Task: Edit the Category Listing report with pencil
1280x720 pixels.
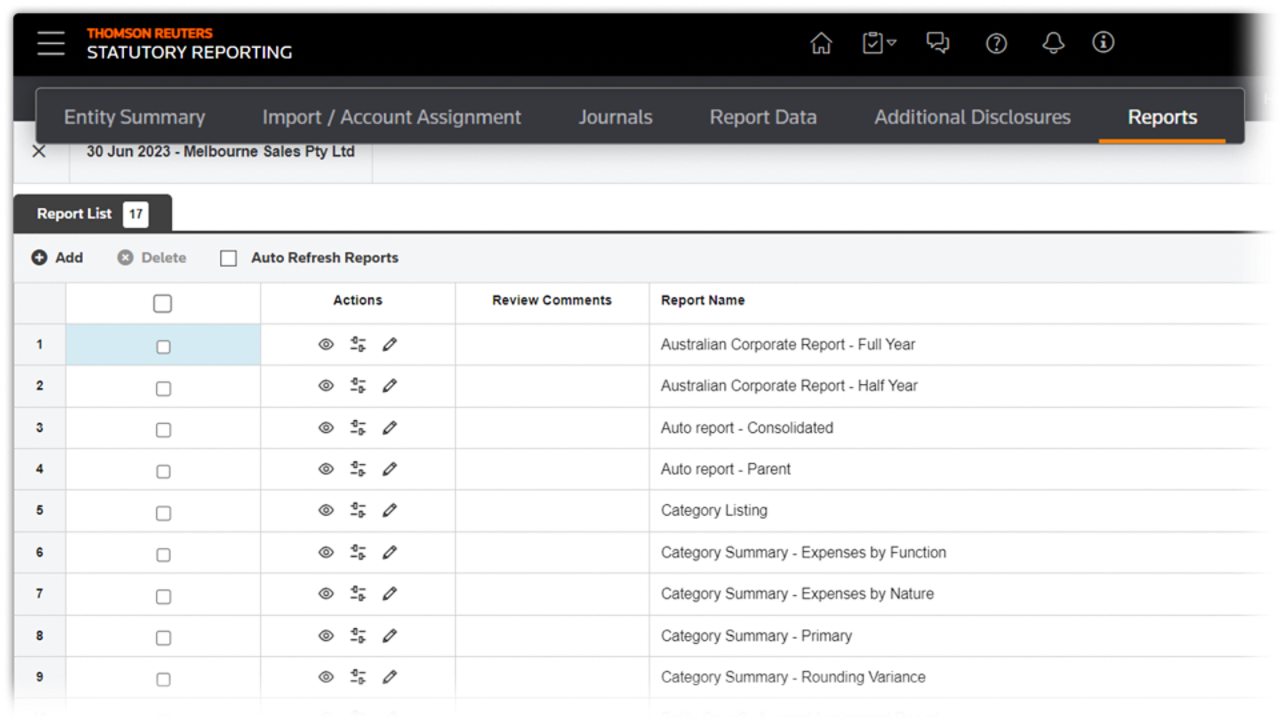Action: [x=390, y=510]
